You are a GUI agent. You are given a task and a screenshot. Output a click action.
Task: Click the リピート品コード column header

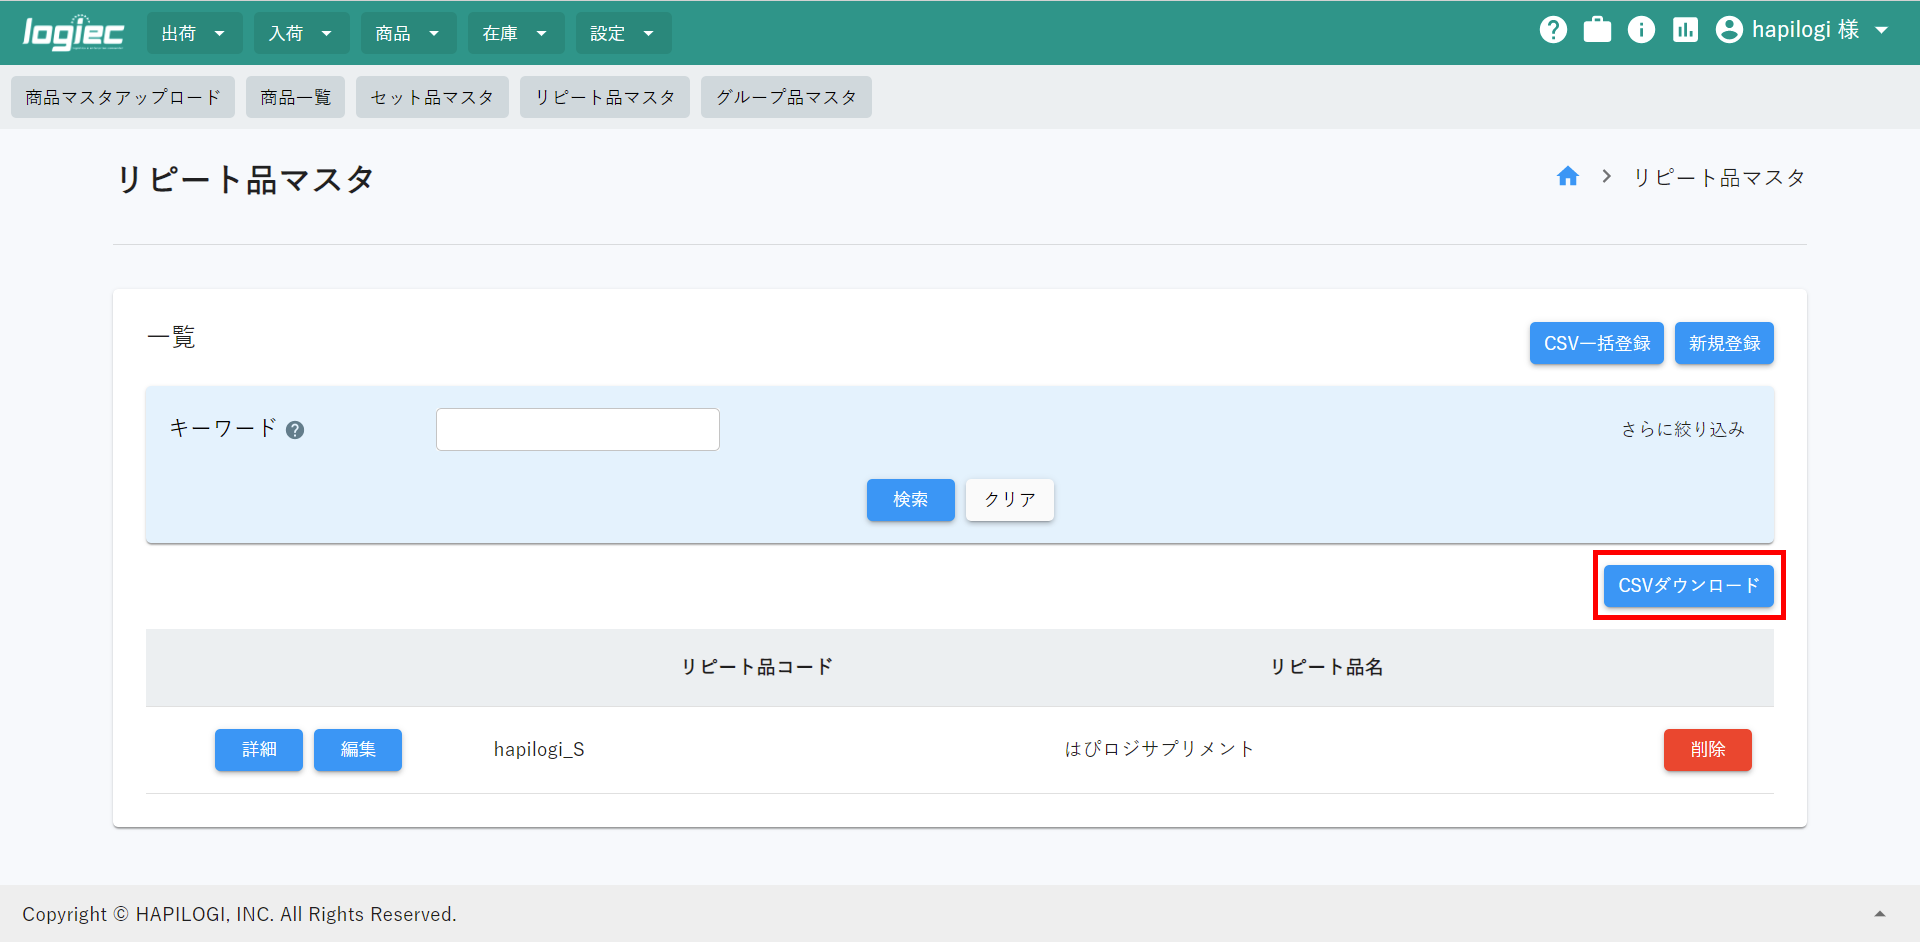click(757, 667)
